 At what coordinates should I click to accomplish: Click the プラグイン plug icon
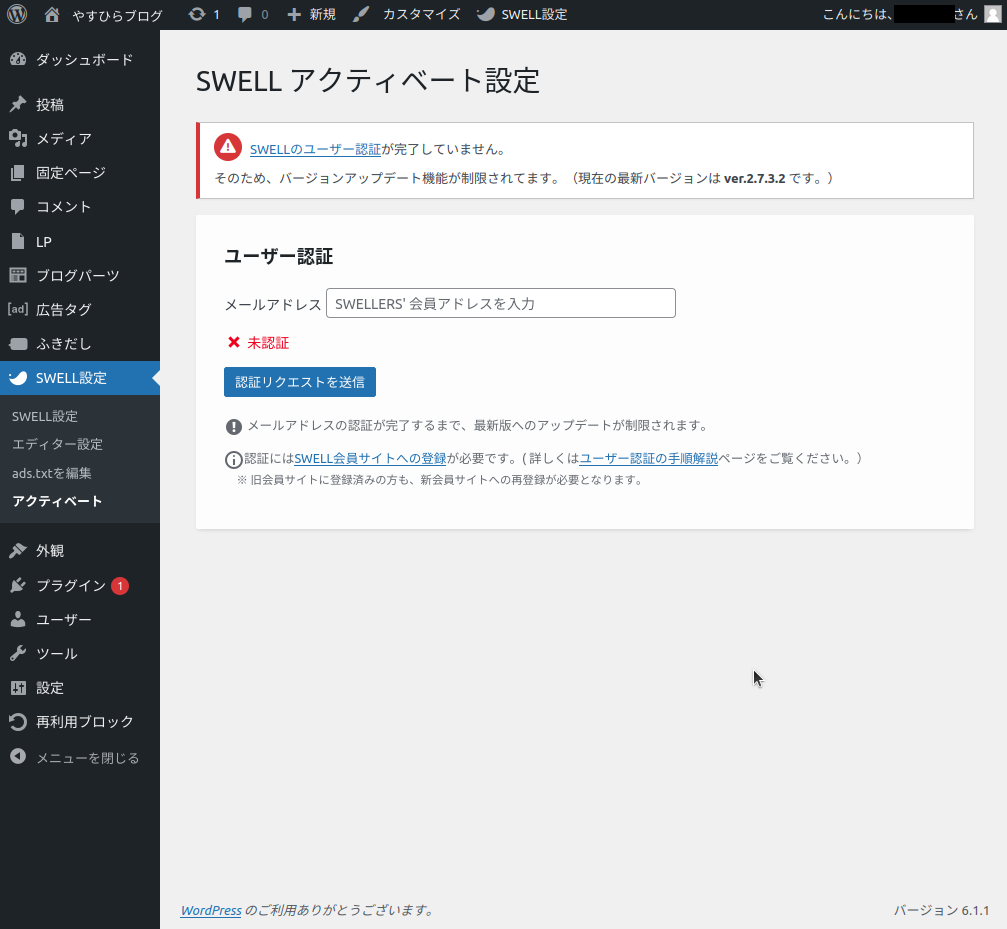tap(18, 585)
